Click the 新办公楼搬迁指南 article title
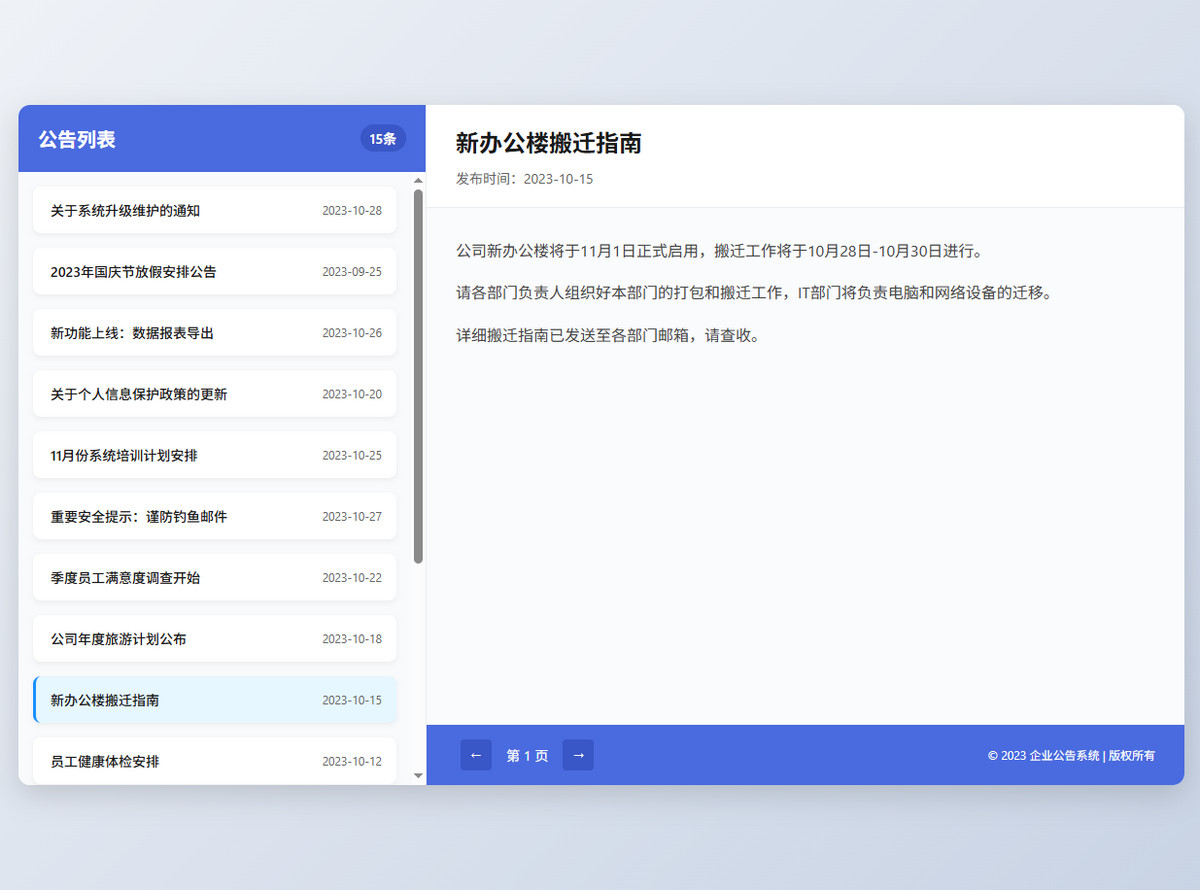This screenshot has height=890, width=1200. click(549, 144)
